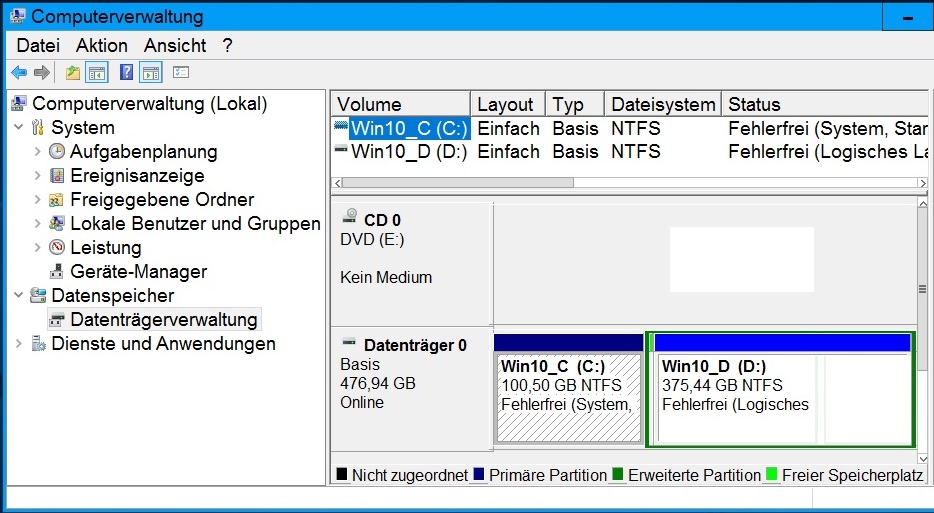Click the Computerverwaltung title bar icon
The width and height of the screenshot is (934, 513).
tap(17, 16)
